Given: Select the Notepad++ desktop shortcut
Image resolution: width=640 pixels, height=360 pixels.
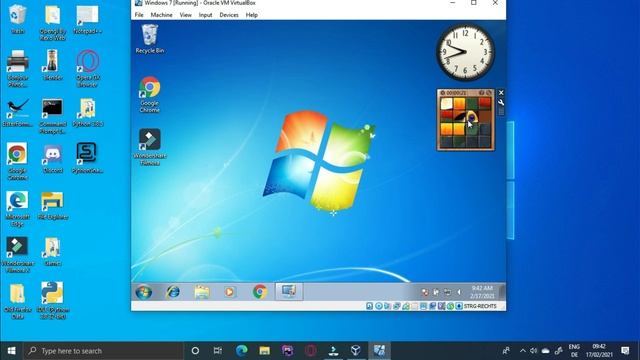Looking at the screenshot, I should click(x=87, y=19).
